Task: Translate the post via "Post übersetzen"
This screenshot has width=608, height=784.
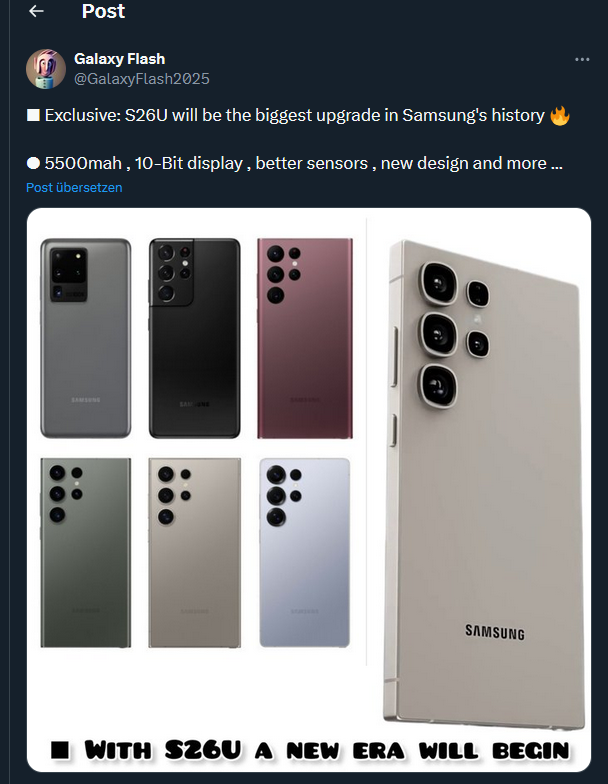Action: pos(74,187)
